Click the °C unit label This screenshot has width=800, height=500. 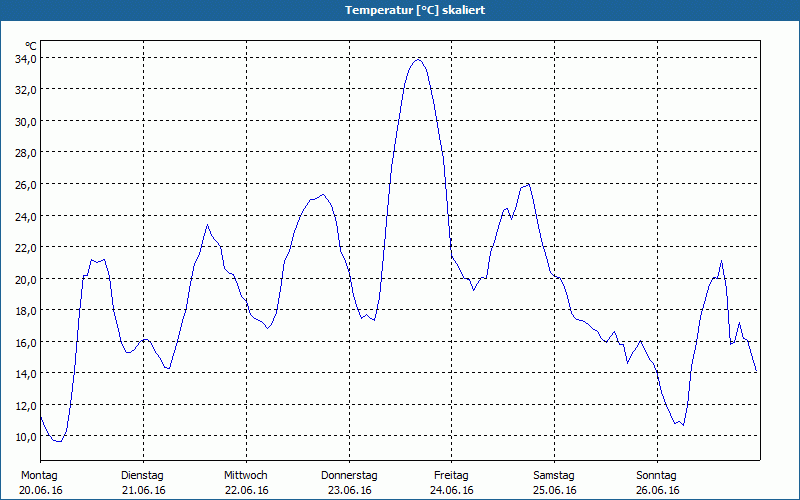coord(31,46)
